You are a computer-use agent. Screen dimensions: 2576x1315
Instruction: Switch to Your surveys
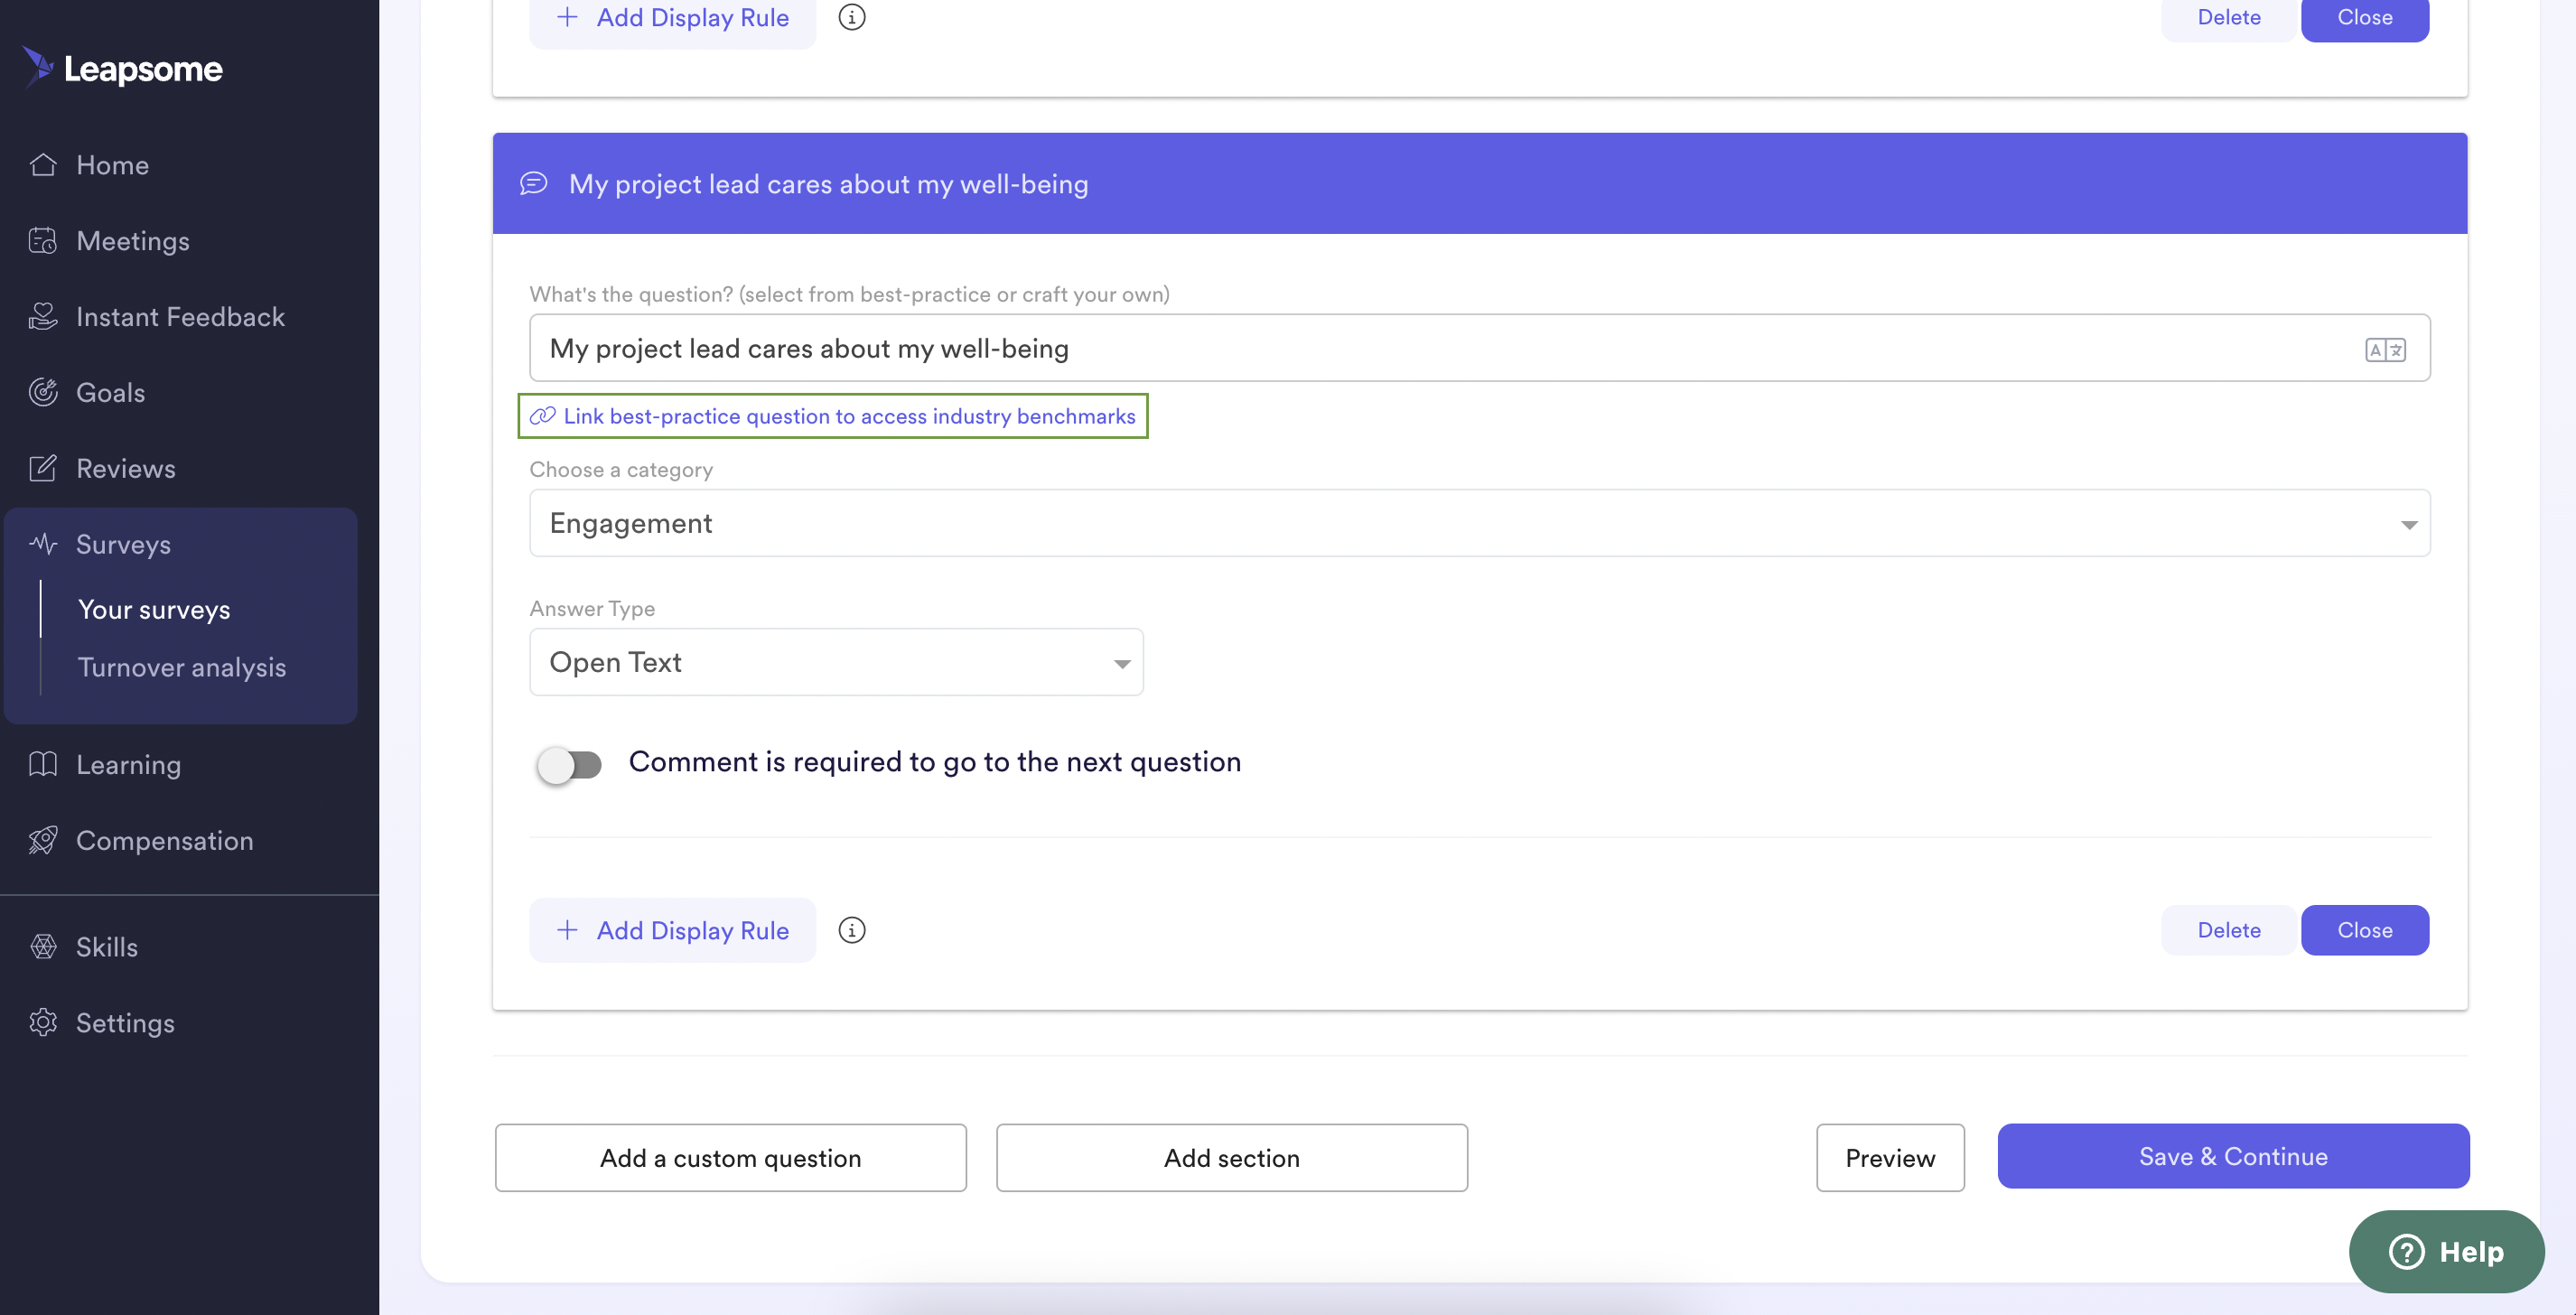tap(153, 608)
